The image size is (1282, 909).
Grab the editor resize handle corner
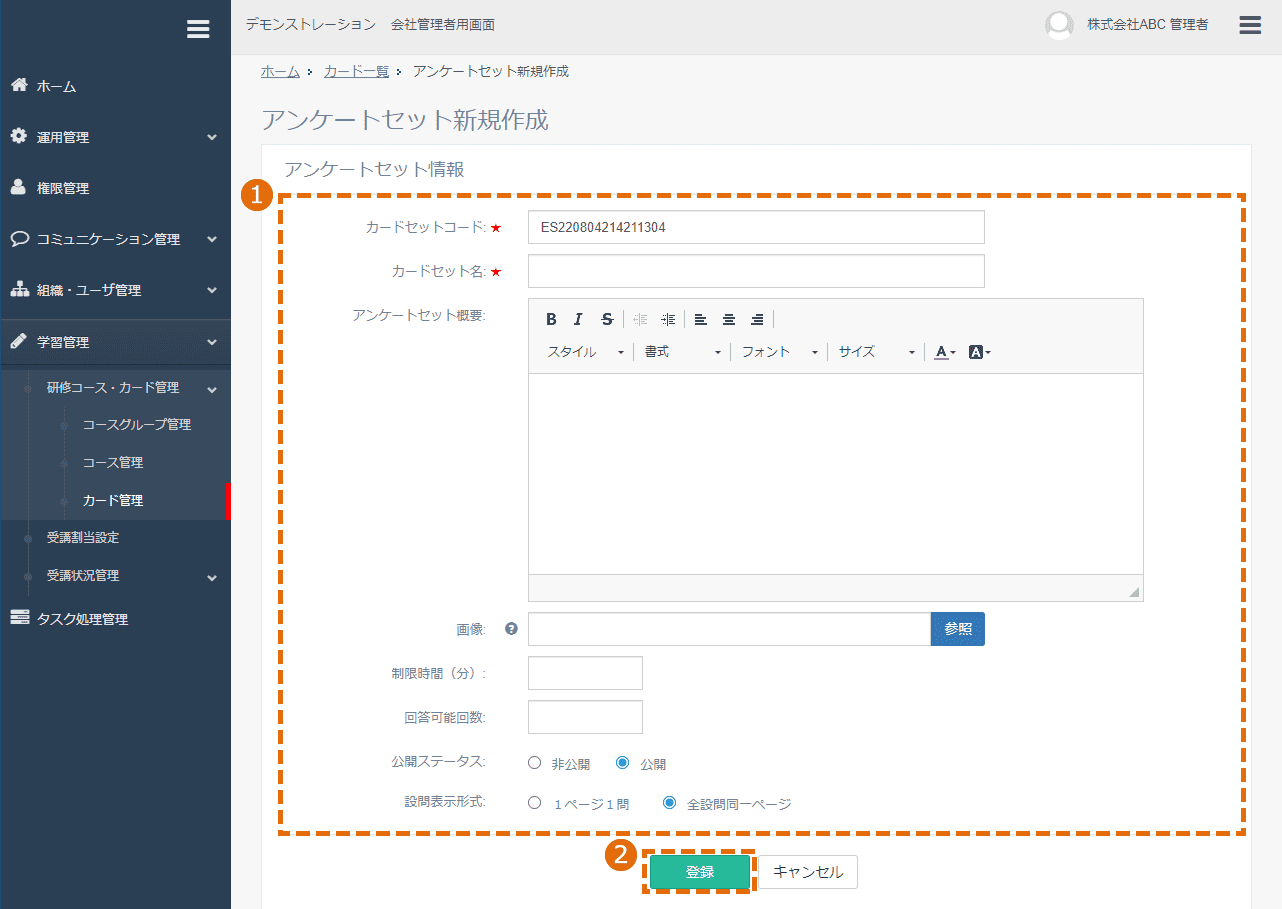tap(1134, 592)
